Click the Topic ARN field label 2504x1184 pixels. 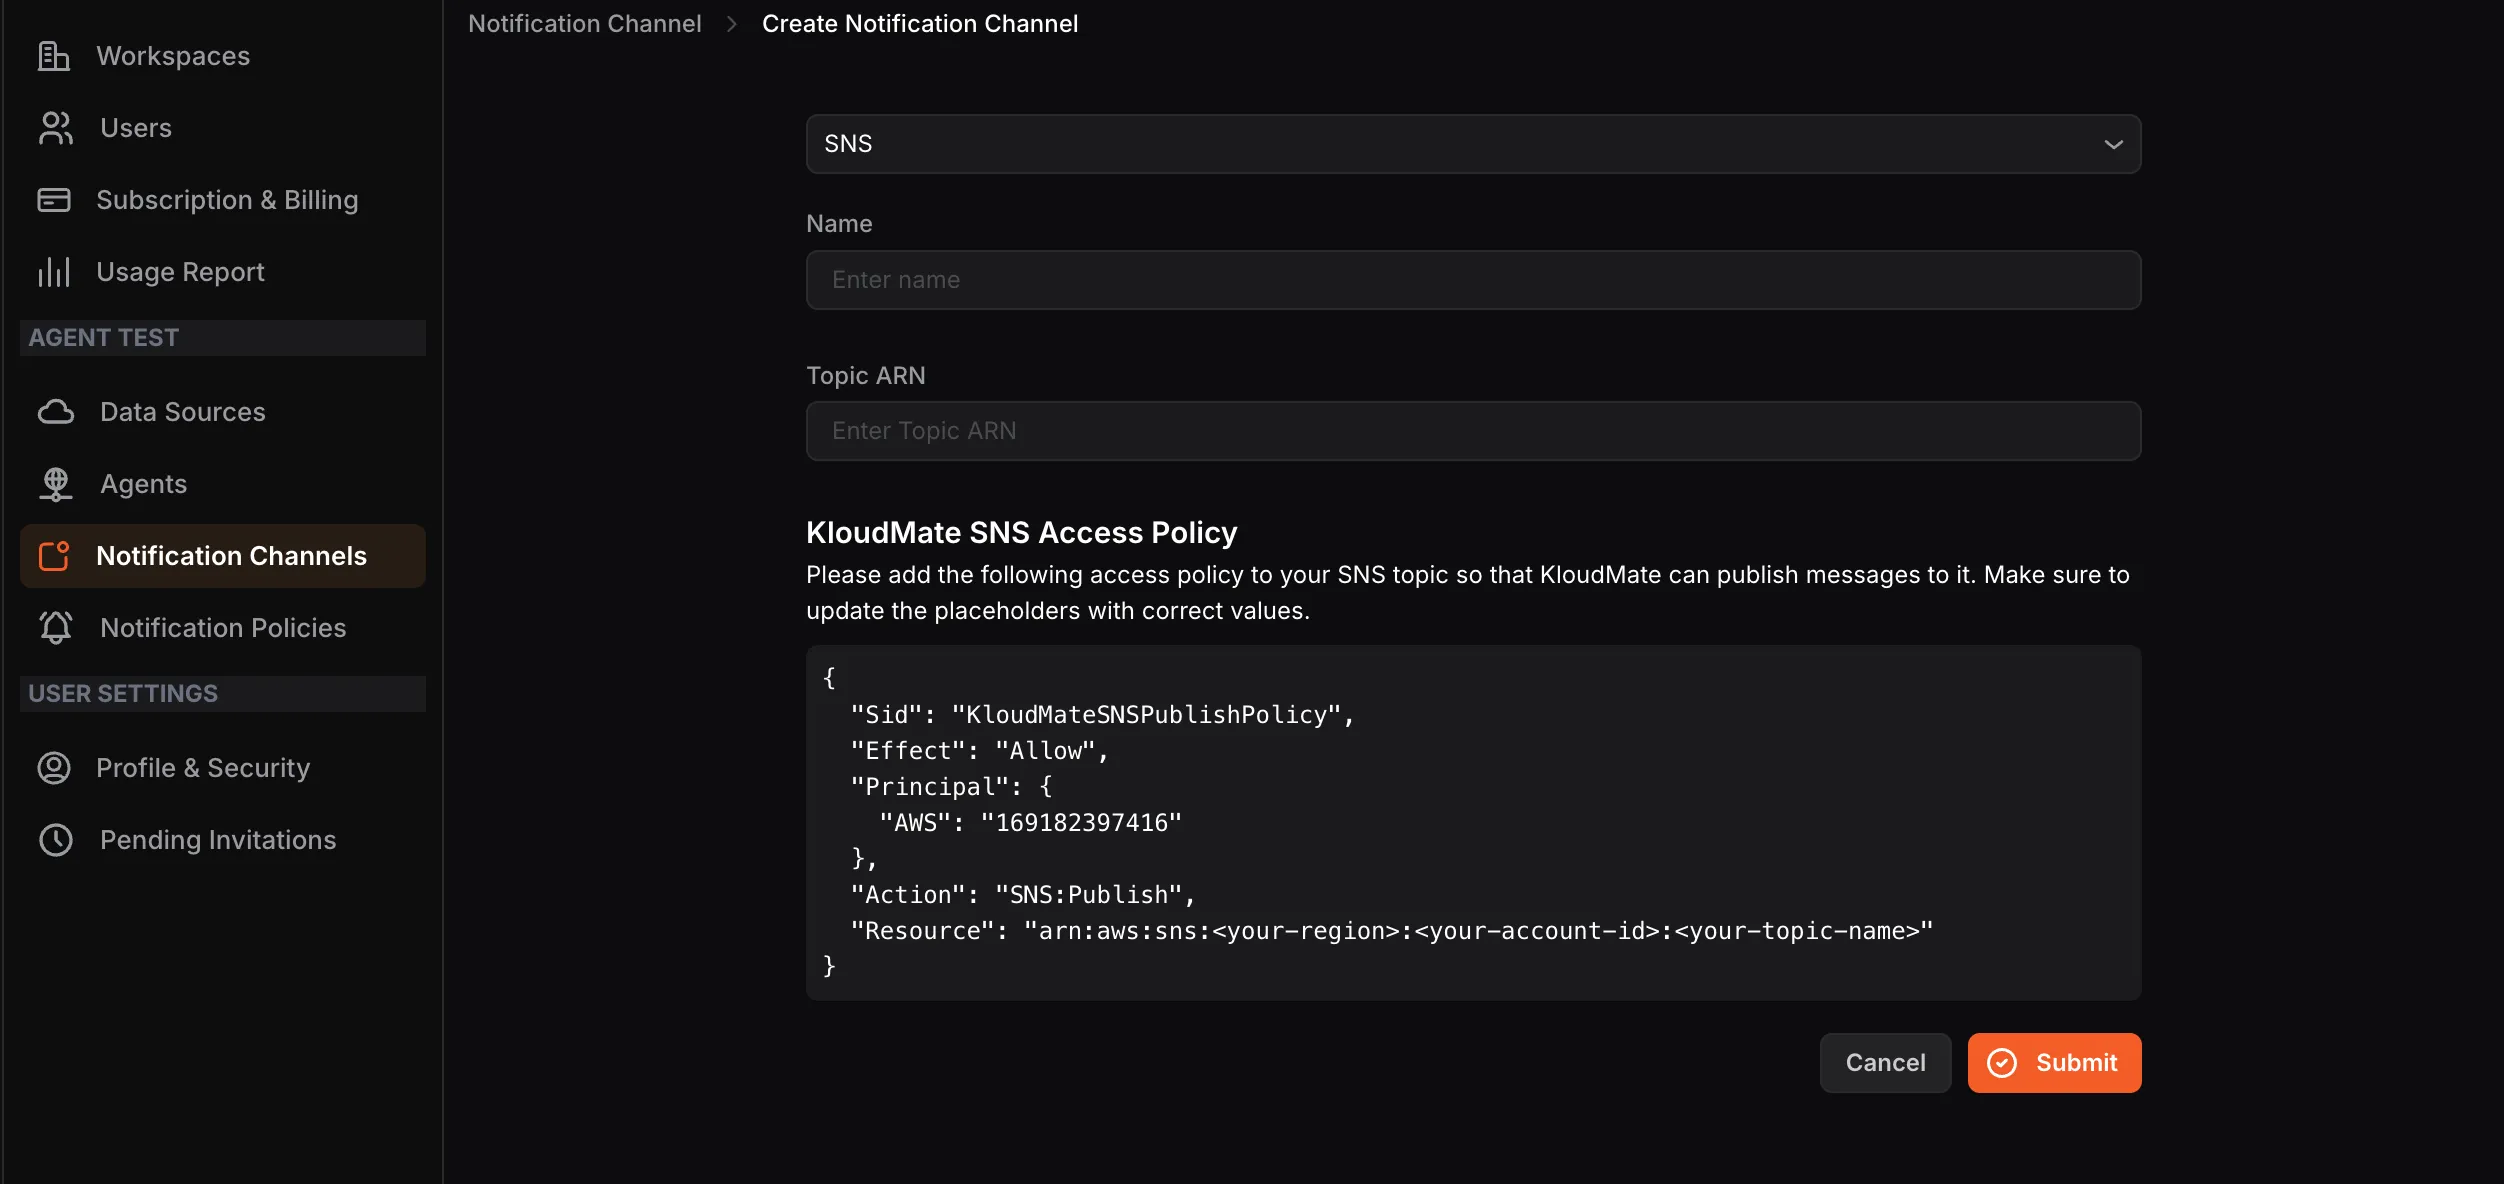coord(866,376)
